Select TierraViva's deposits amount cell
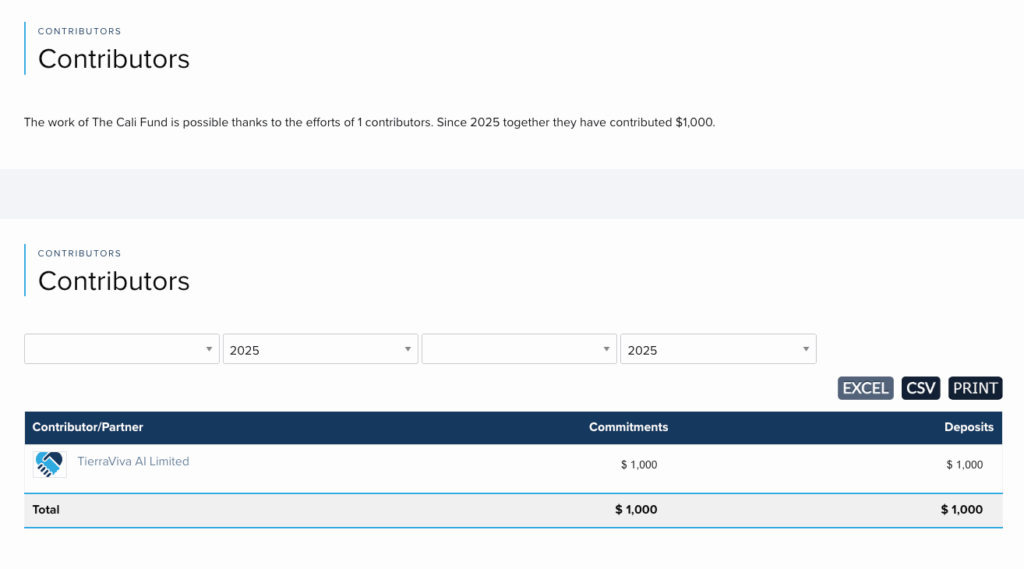This screenshot has width=1024, height=569. click(x=964, y=465)
